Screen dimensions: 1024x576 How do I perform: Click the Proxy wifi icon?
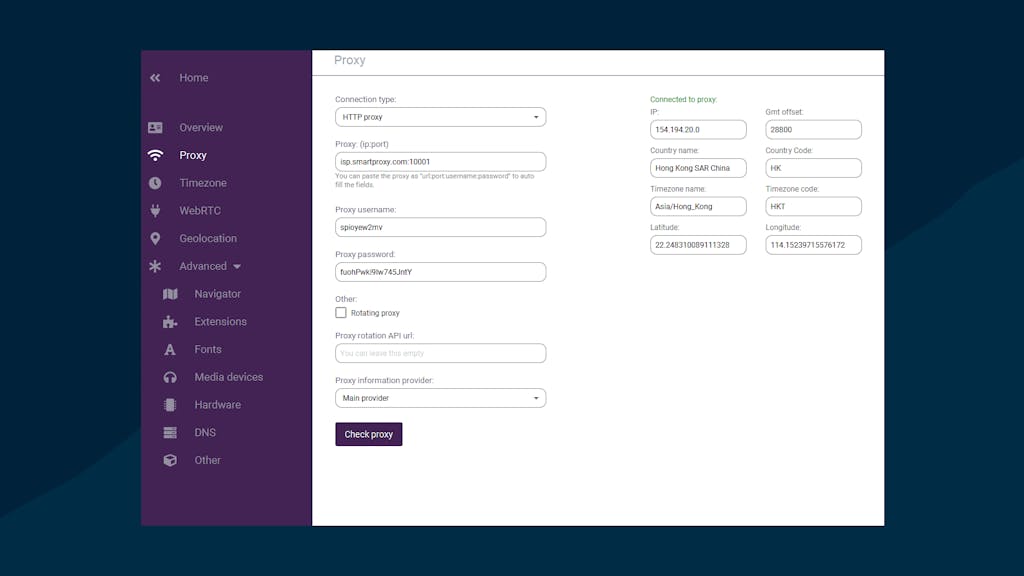coord(155,155)
